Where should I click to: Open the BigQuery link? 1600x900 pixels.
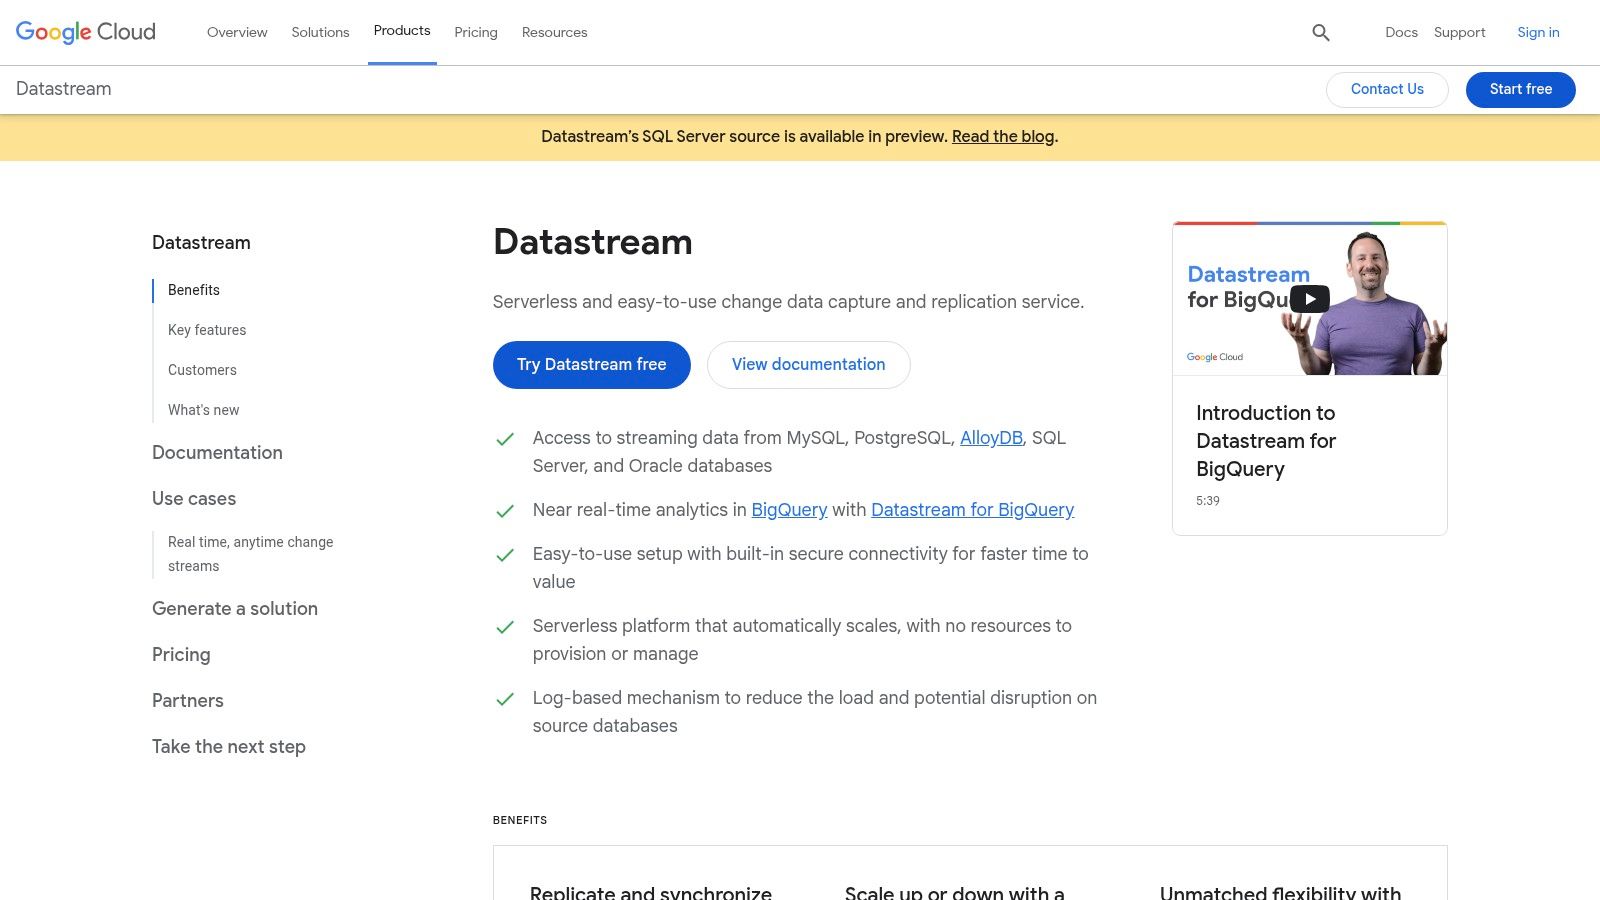789,509
